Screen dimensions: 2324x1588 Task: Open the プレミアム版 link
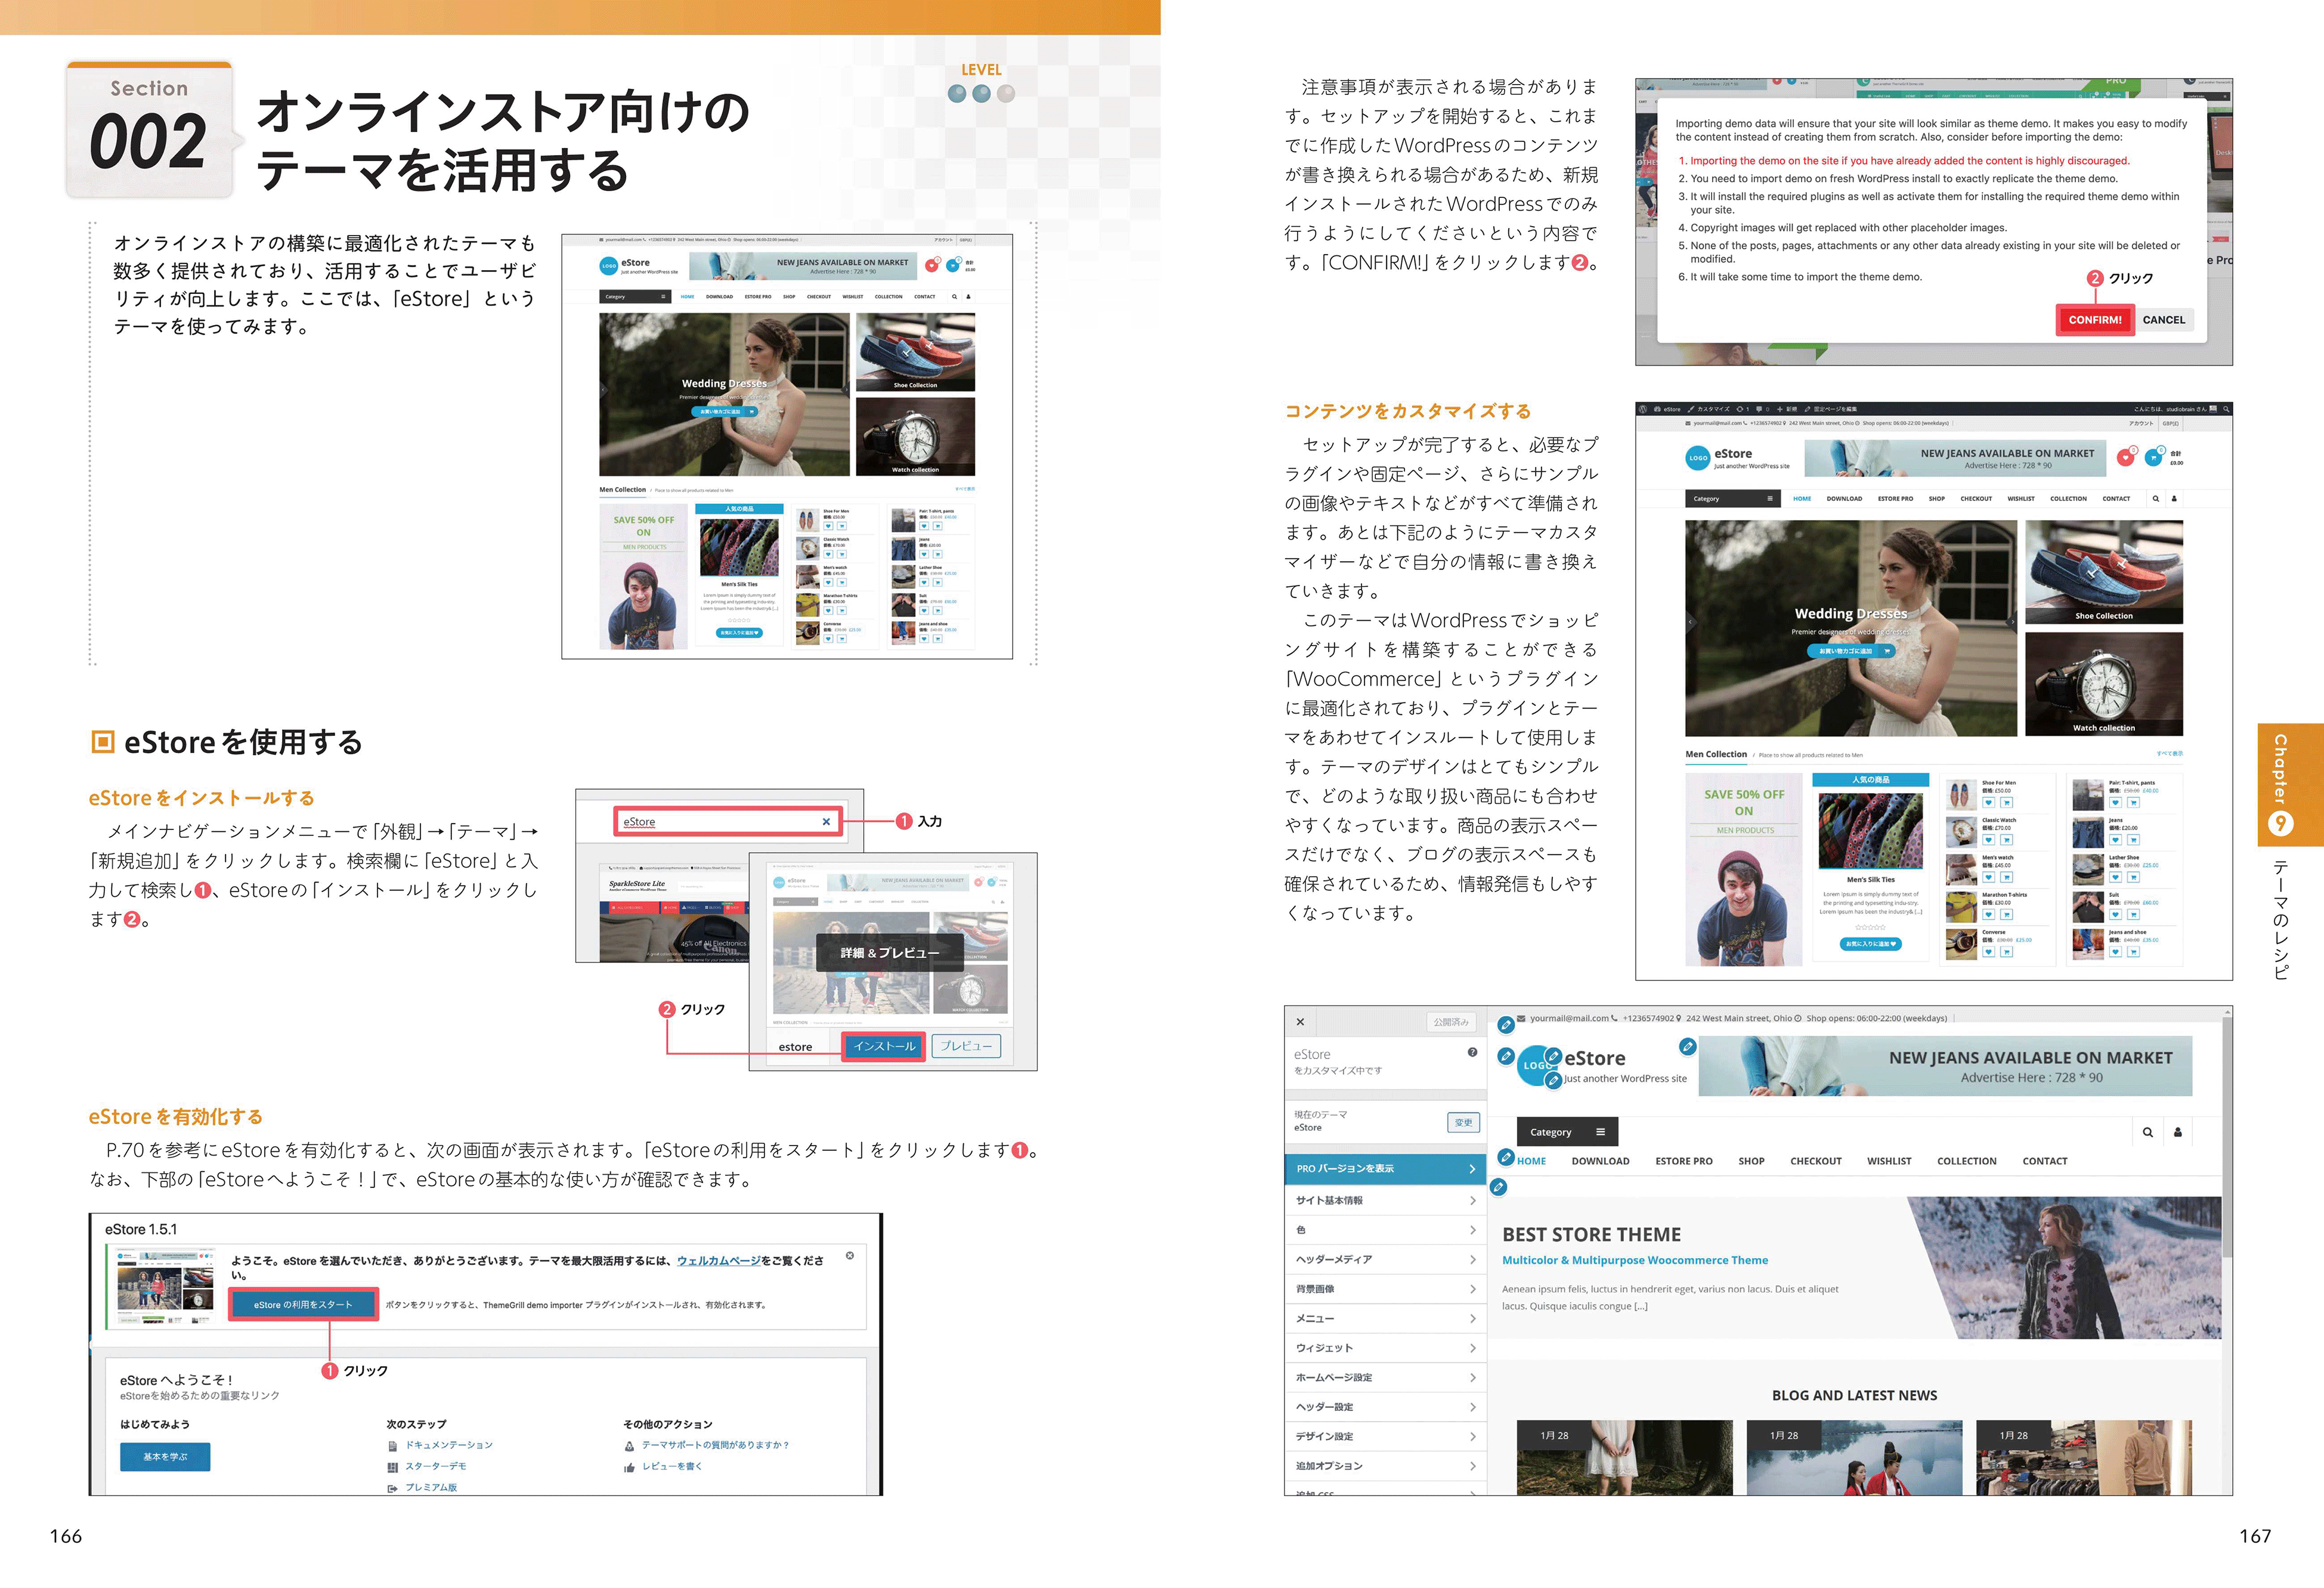click(x=431, y=1487)
